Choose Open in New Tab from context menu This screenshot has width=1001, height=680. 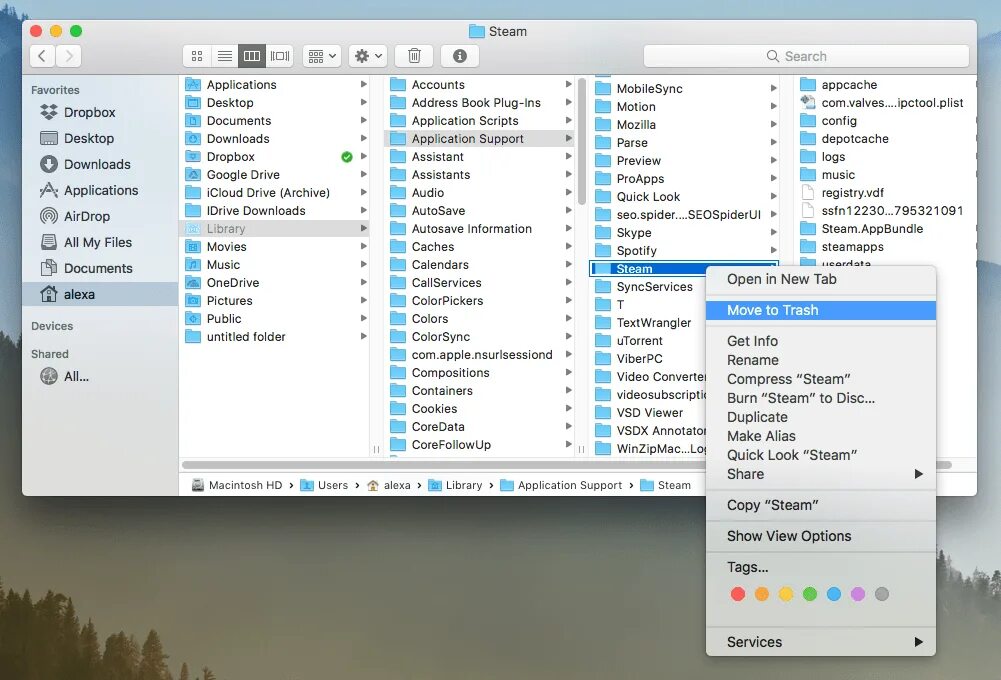coord(820,279)
